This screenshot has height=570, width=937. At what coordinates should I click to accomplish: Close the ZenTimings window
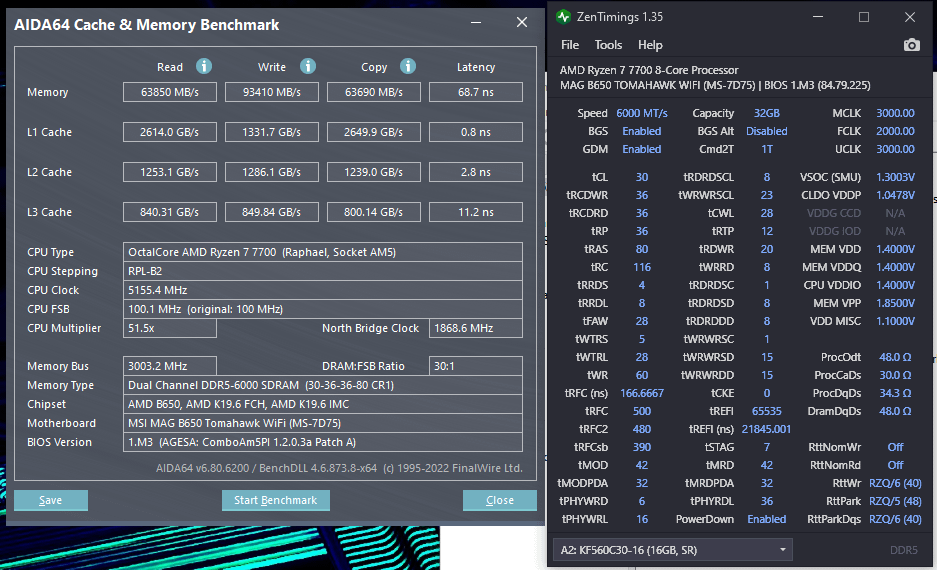point(910,17)
